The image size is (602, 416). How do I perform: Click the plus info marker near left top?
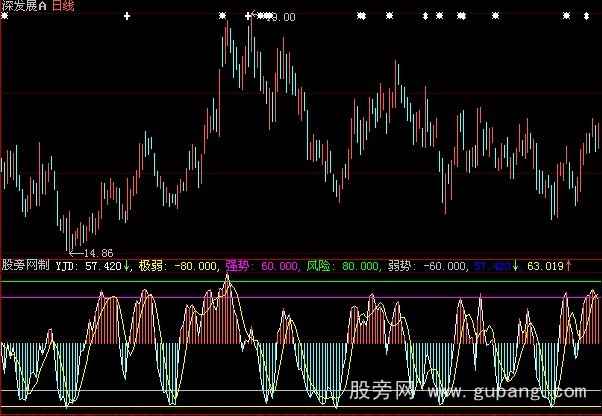click(x=127, y=17)
